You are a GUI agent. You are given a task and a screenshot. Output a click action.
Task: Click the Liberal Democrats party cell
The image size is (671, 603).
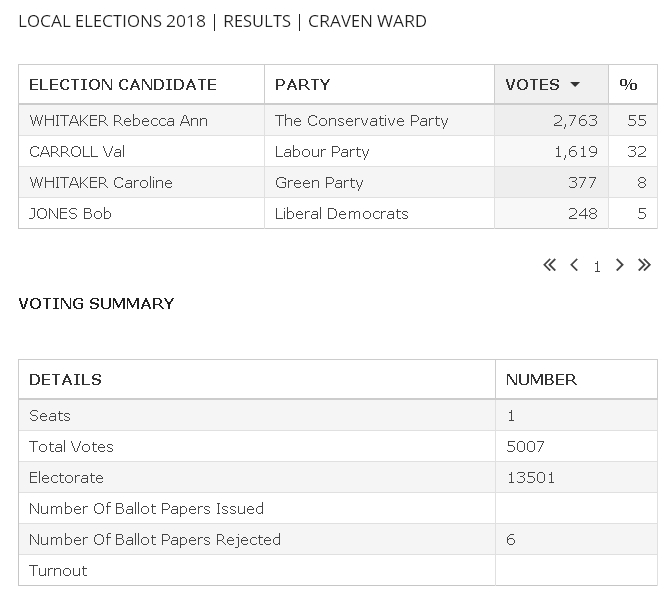tap(341, 214)
